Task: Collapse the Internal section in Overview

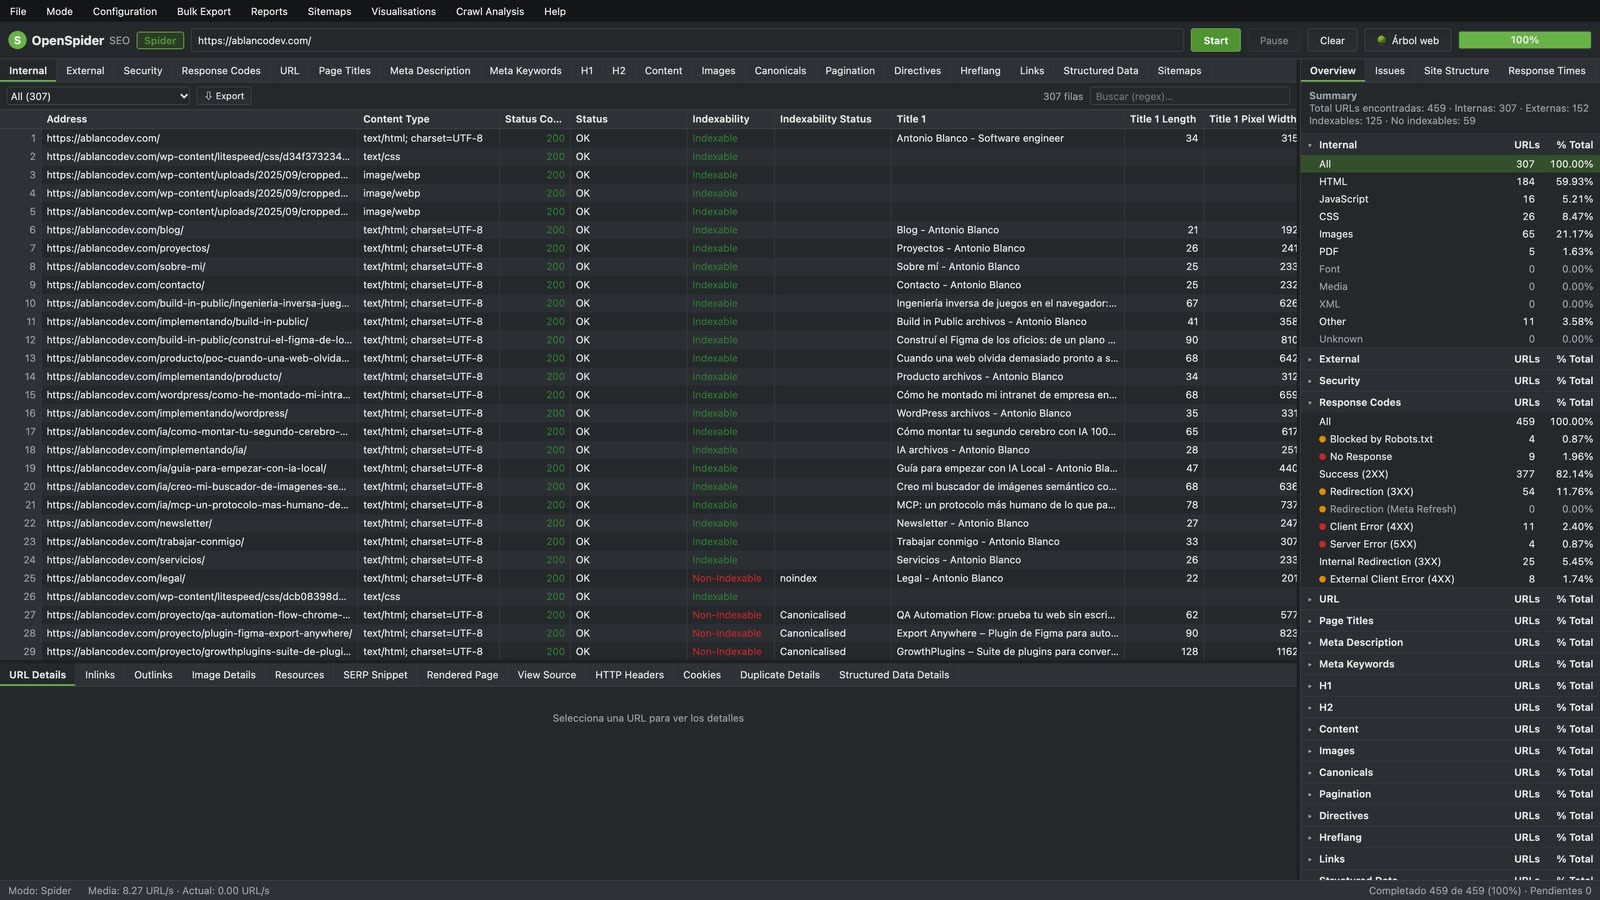Action: (1310, 145)
